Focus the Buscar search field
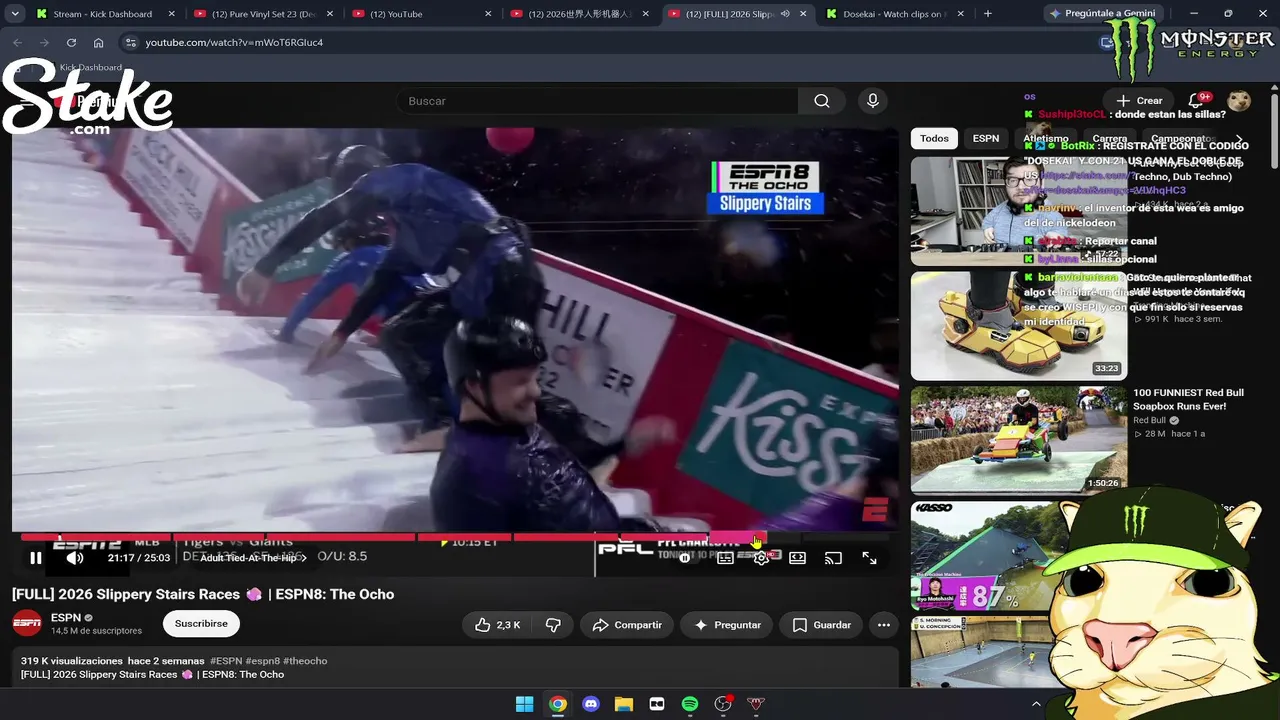The height and width of the screenshot is (720, 1280). coord(597,101)
